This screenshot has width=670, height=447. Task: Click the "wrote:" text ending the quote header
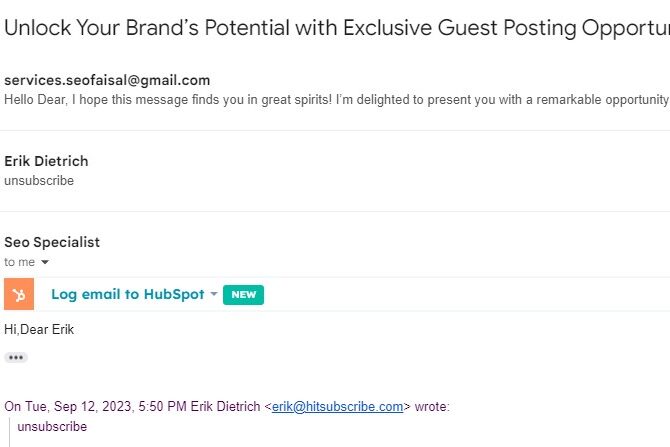click(432, 407)
